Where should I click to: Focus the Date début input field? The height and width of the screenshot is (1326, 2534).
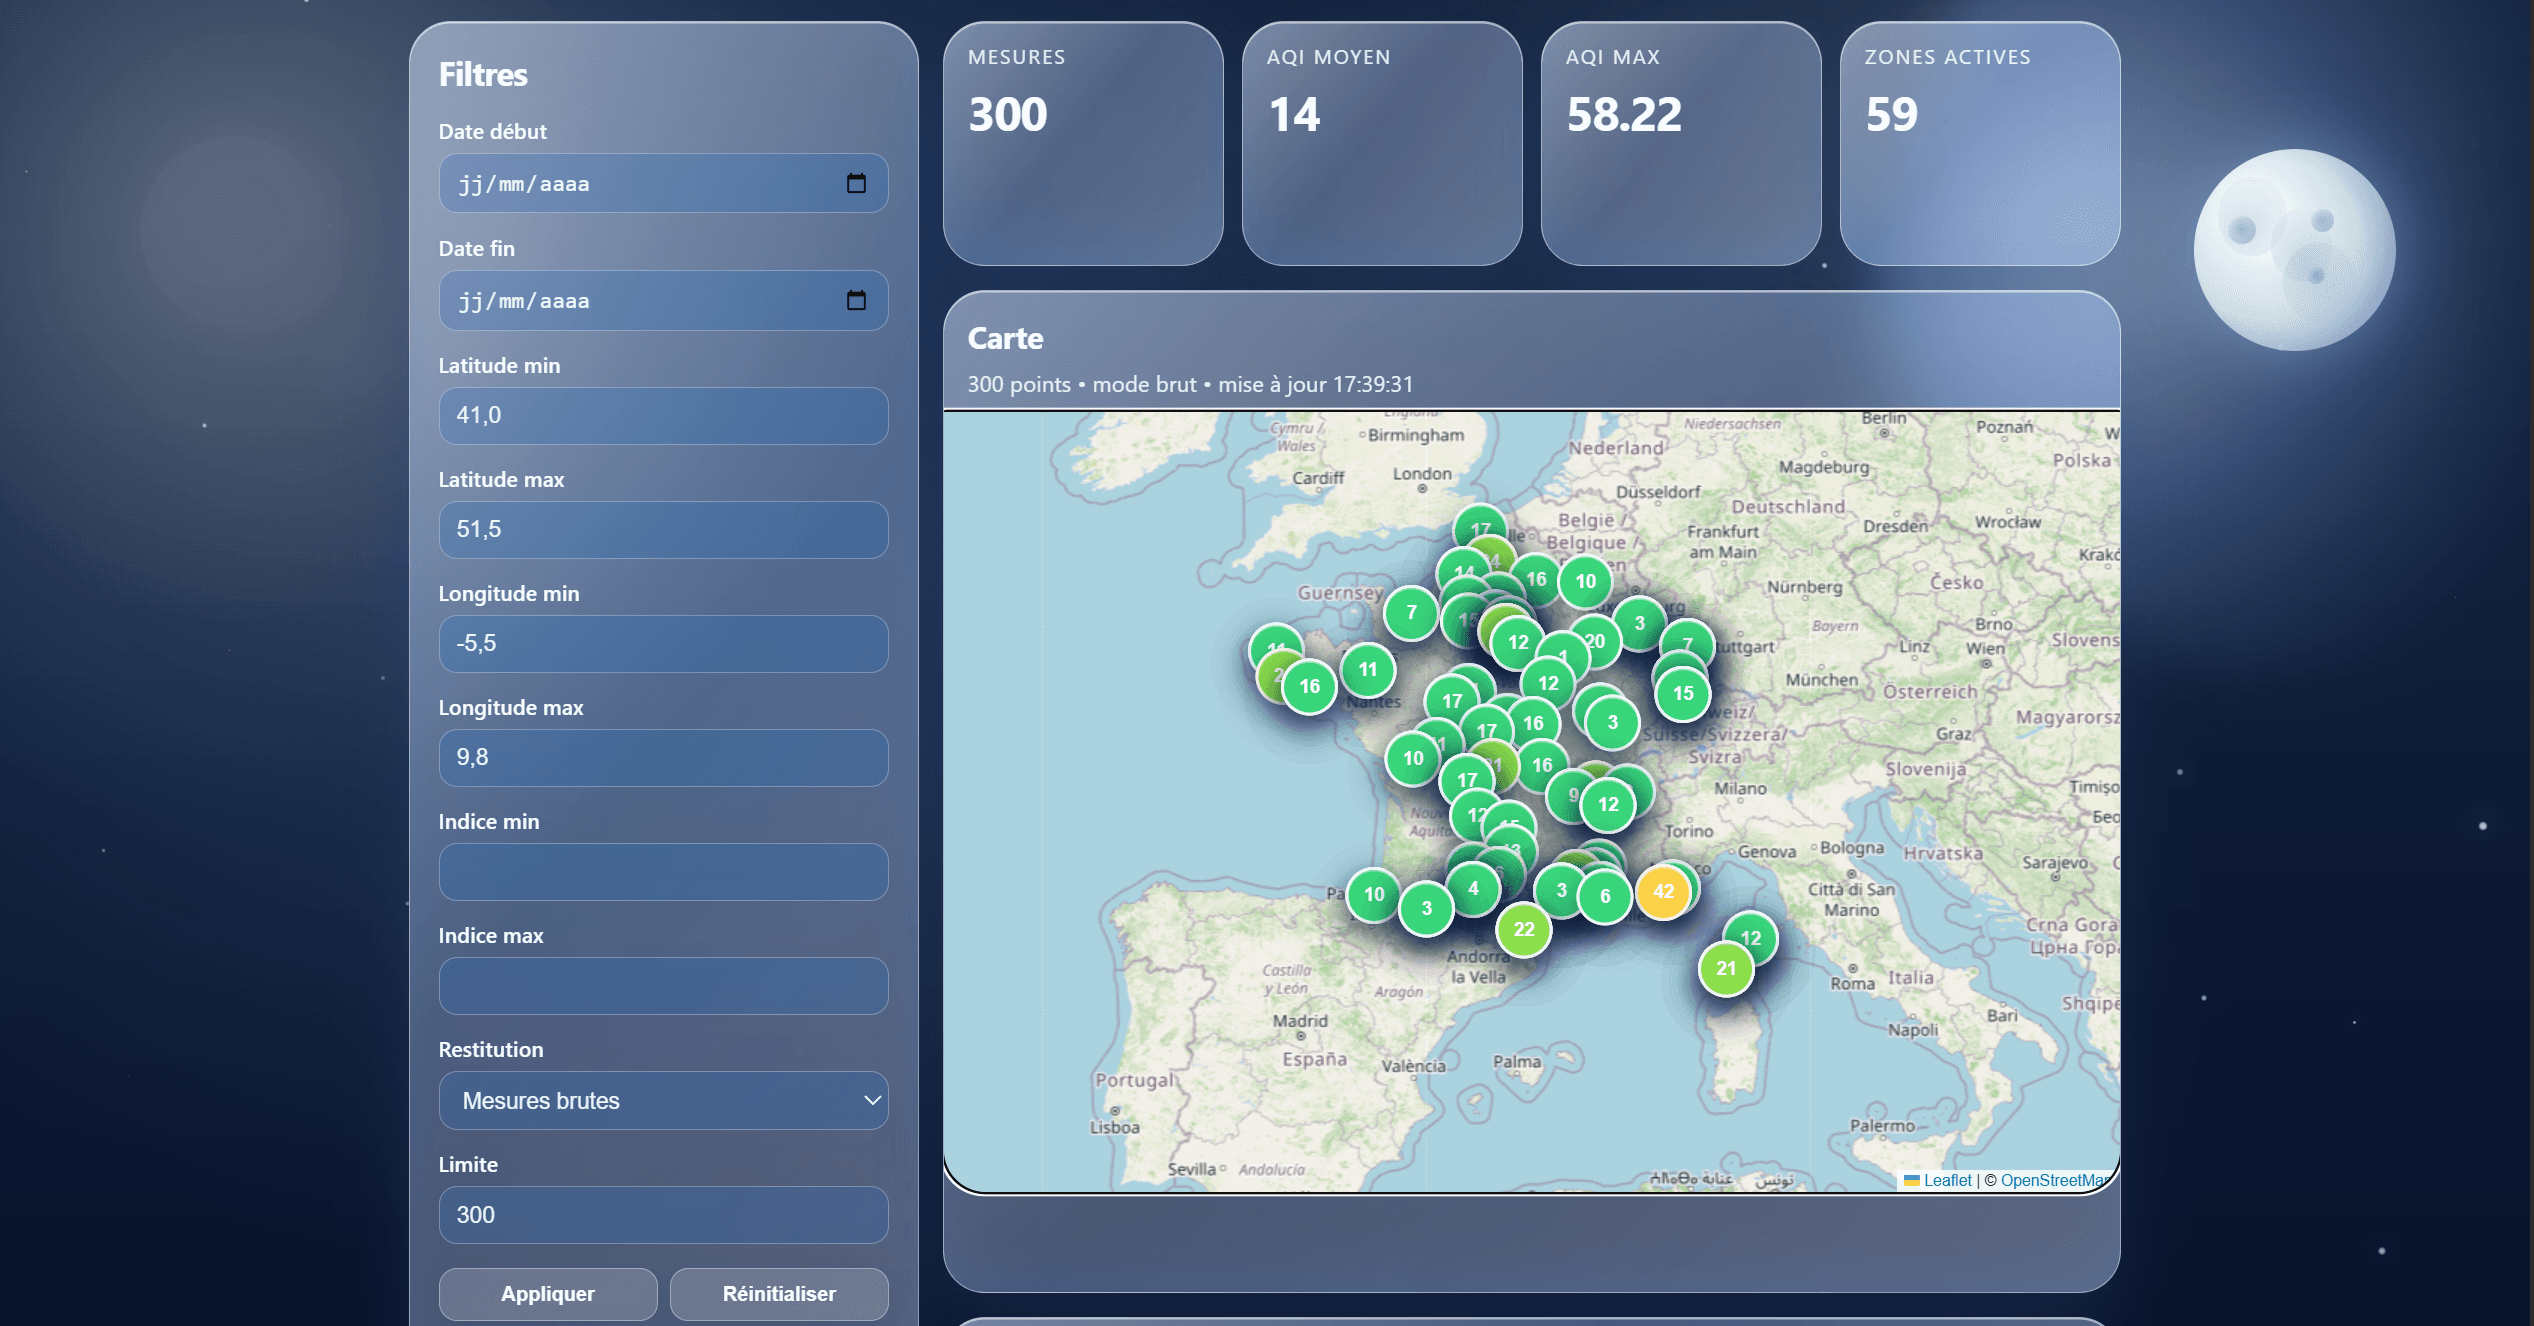pyautogui.click(x=663, y=183)
